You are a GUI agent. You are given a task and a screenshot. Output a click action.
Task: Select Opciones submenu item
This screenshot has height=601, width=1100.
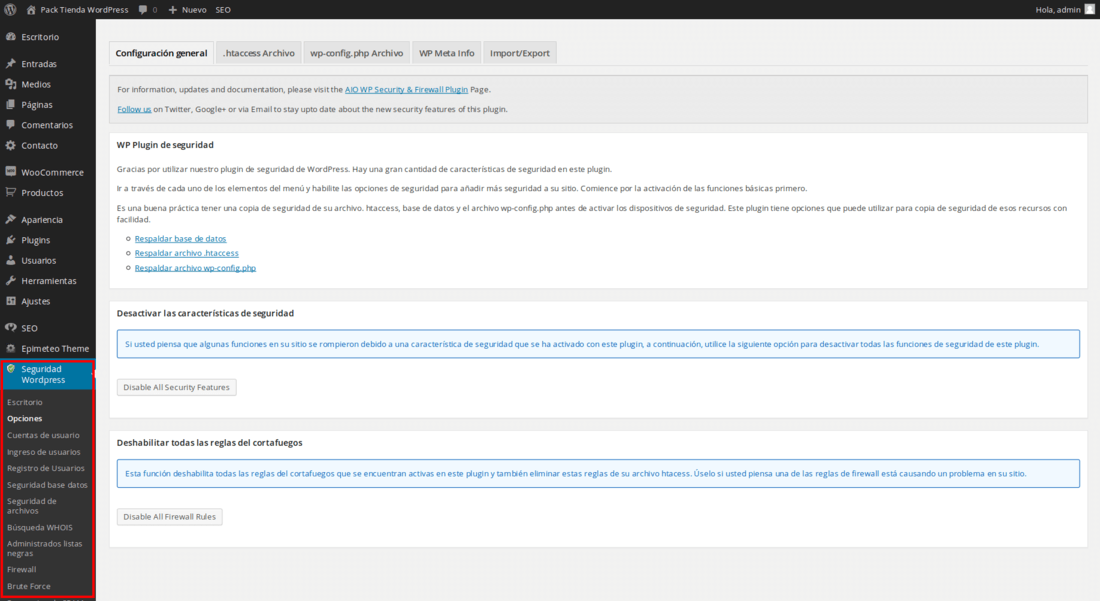pos(25,419)
